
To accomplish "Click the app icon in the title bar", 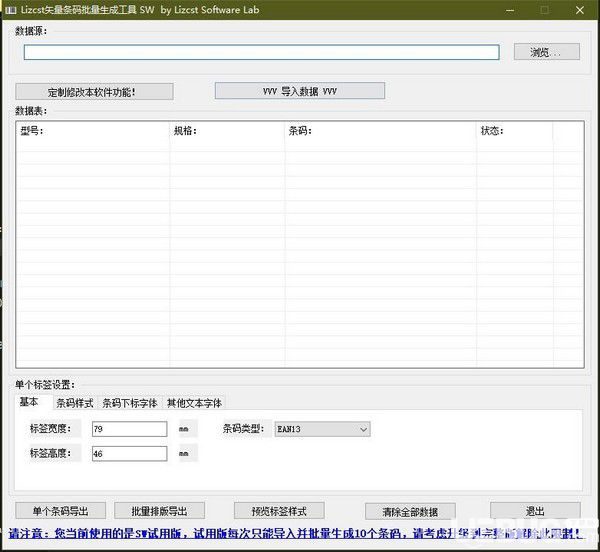I will tap(11, 10).
